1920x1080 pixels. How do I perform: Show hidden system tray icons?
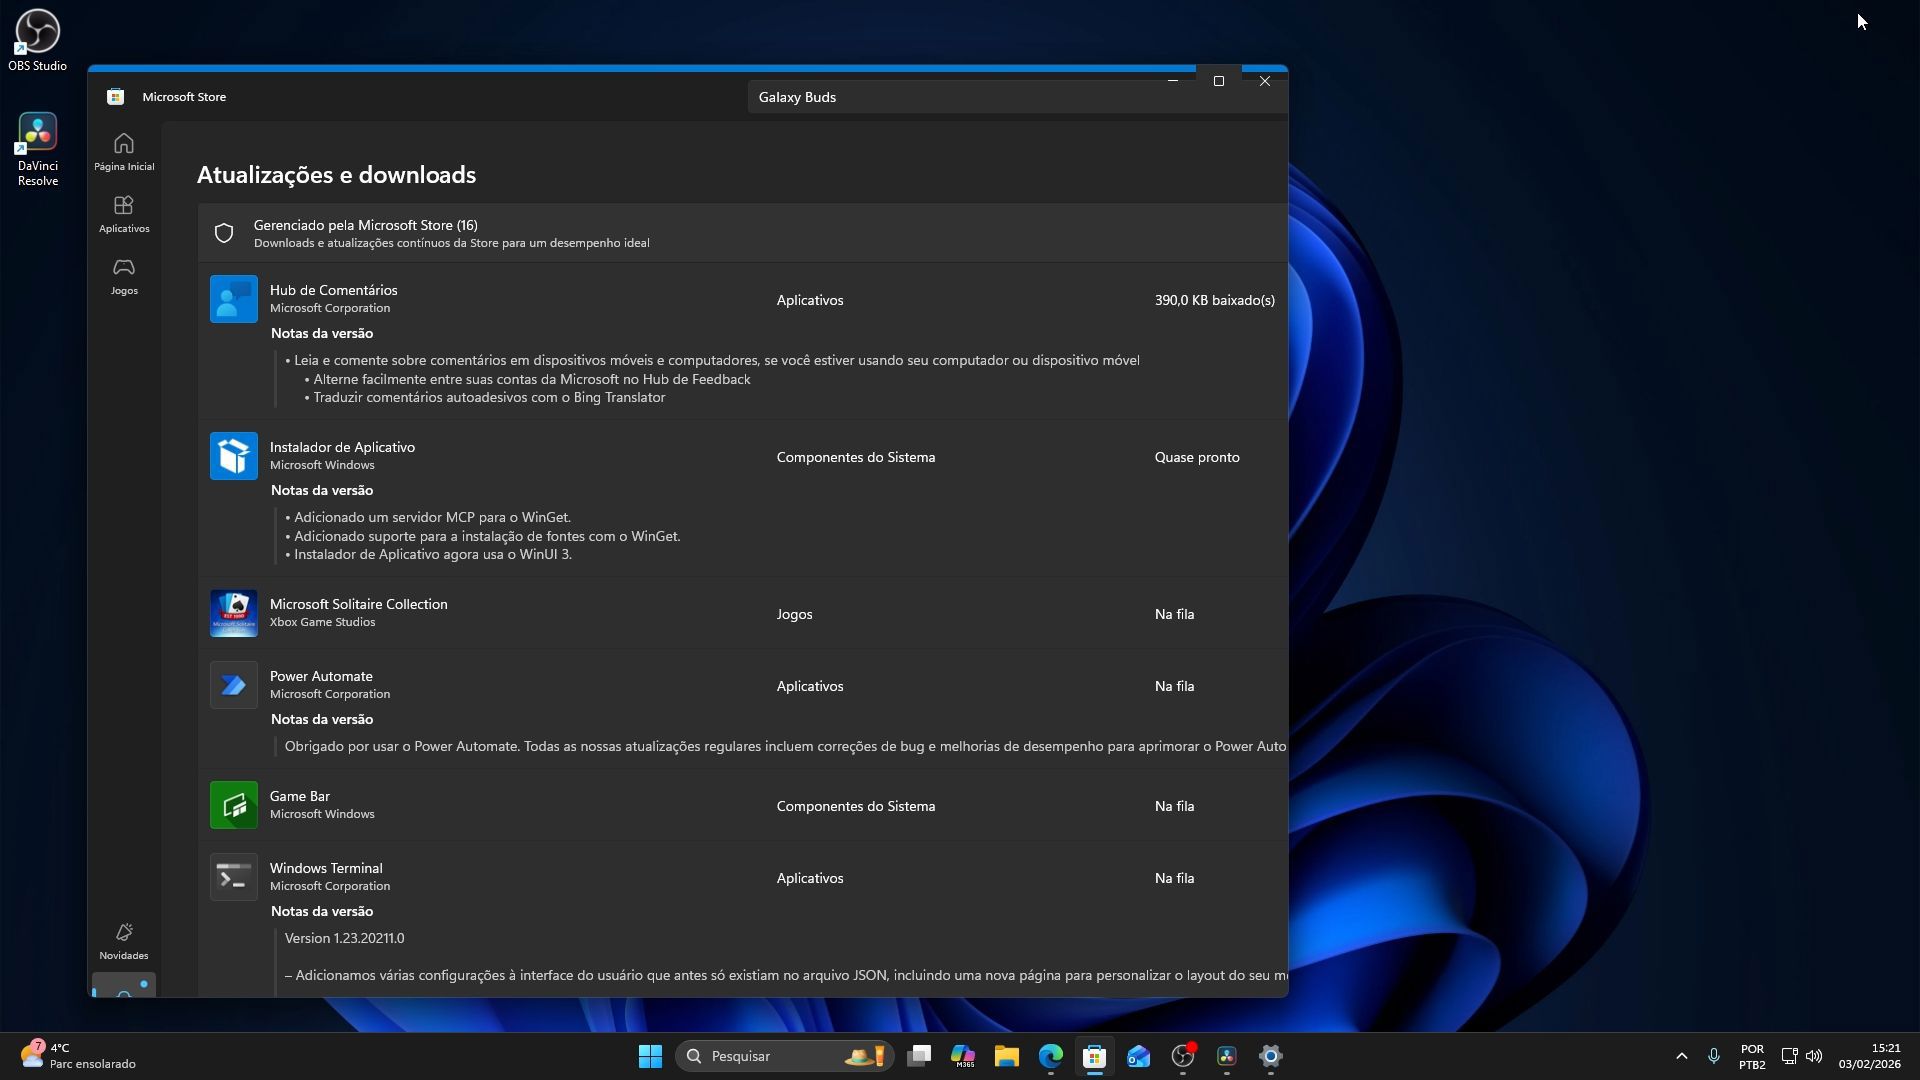pyautogui.click(x=1681, y=1056)
